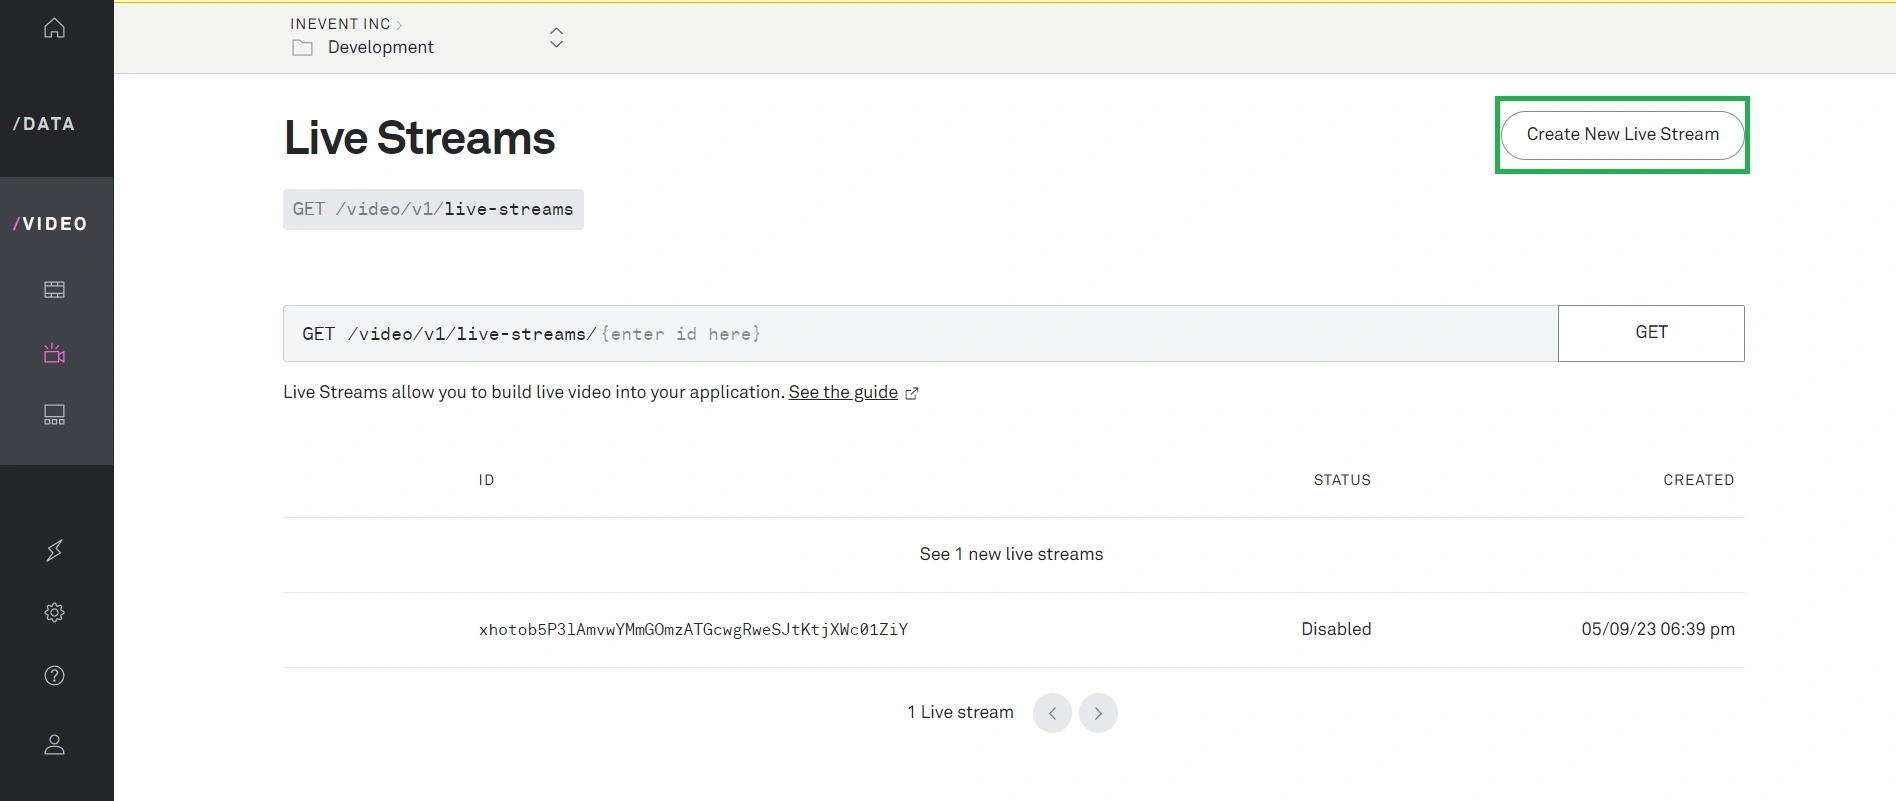Go to the home dashboard icon
This screenshot has width=1896, height=801.
tap(55, 28)
